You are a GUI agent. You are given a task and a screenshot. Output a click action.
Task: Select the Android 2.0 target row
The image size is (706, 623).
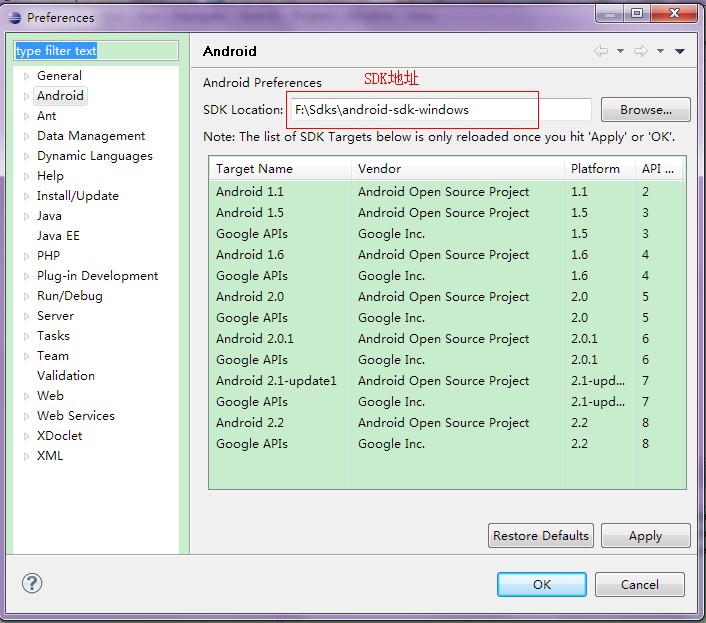point(447,297)
